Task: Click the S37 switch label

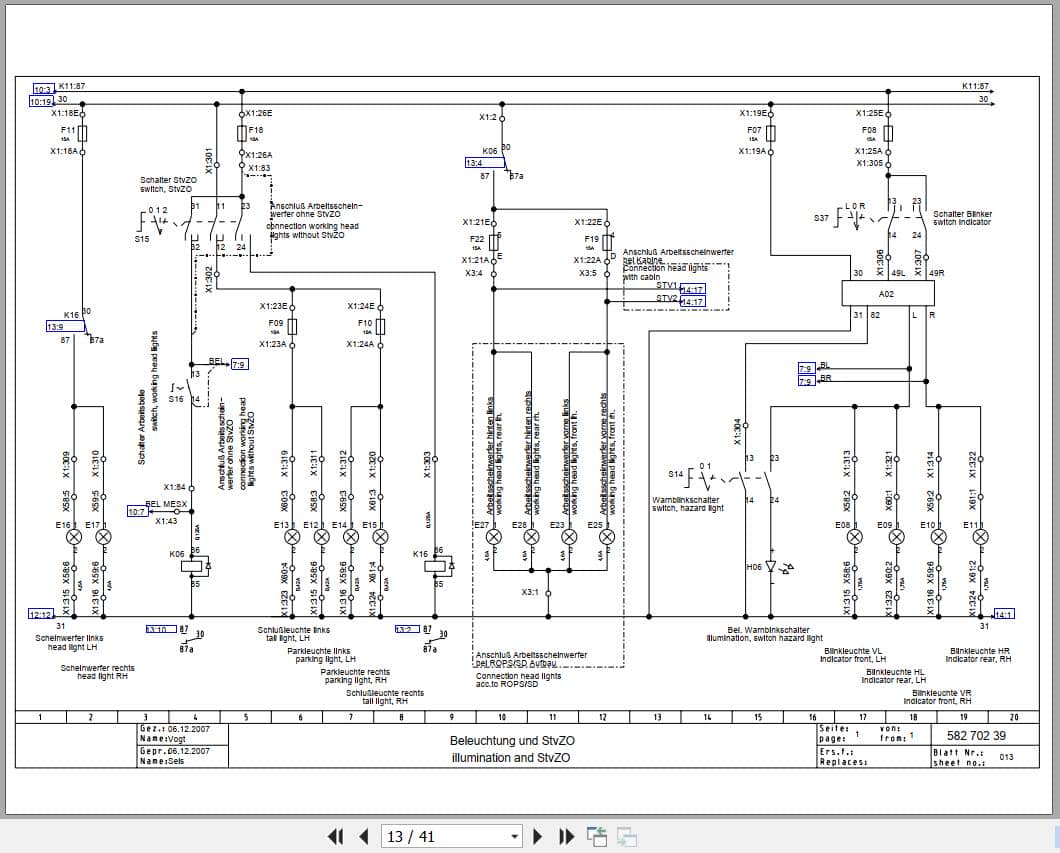Action: [821, 218]
